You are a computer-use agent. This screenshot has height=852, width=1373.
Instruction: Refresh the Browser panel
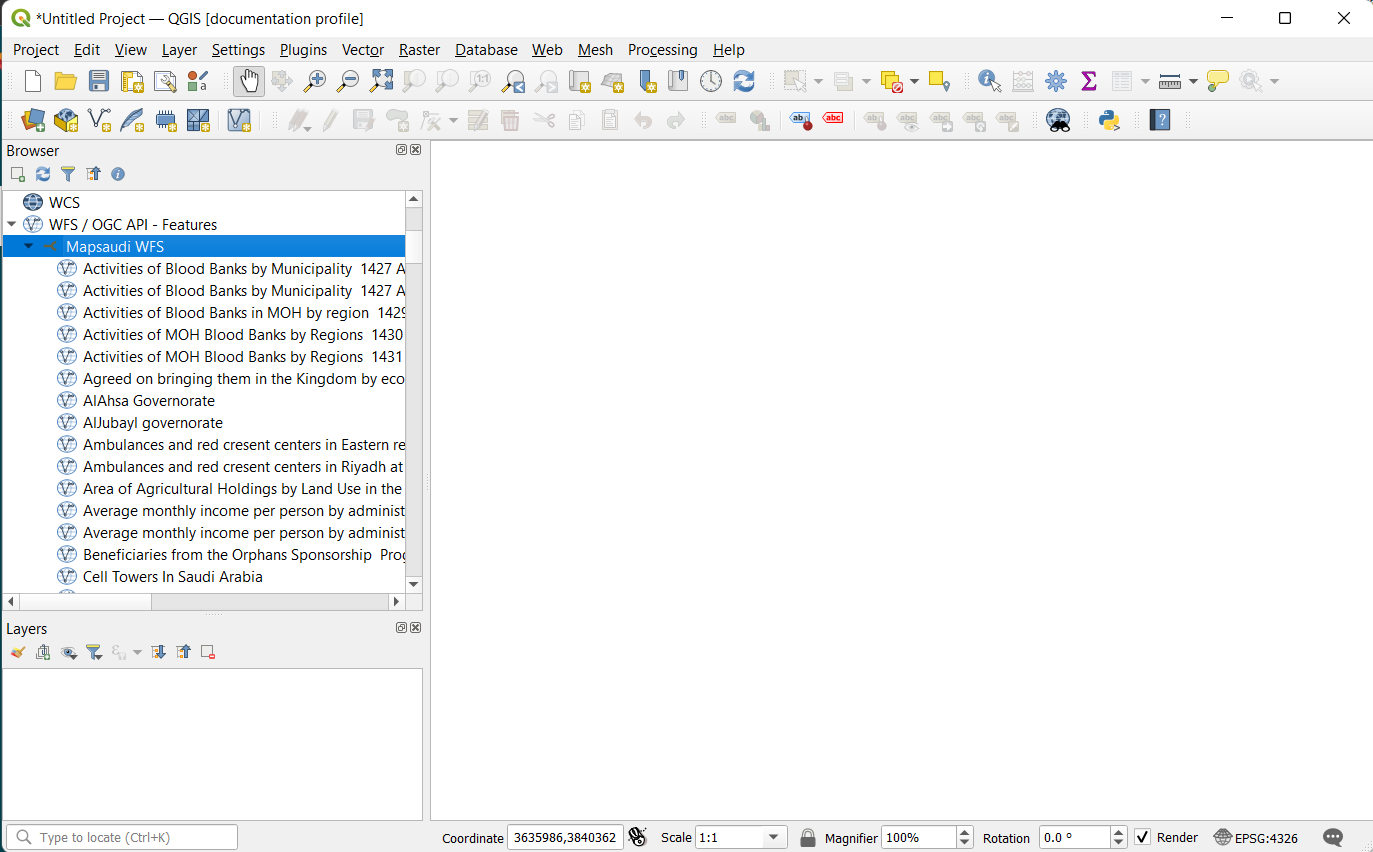coord(42,174)
